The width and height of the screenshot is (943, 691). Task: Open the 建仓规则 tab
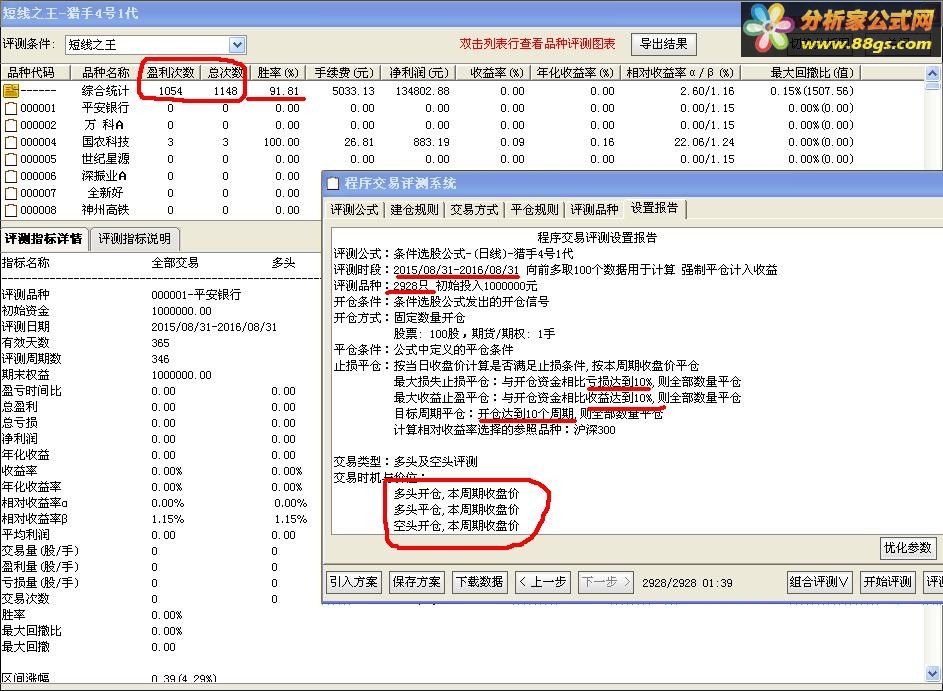click(414, 209)
